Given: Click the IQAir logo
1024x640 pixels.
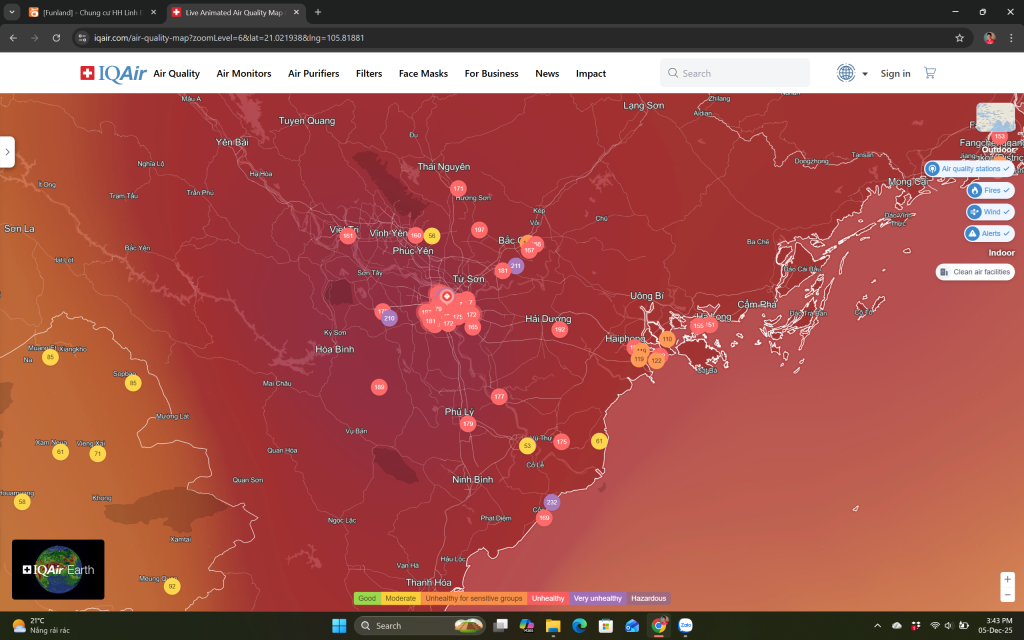Looking at the screenshot, I should (108, 72).
